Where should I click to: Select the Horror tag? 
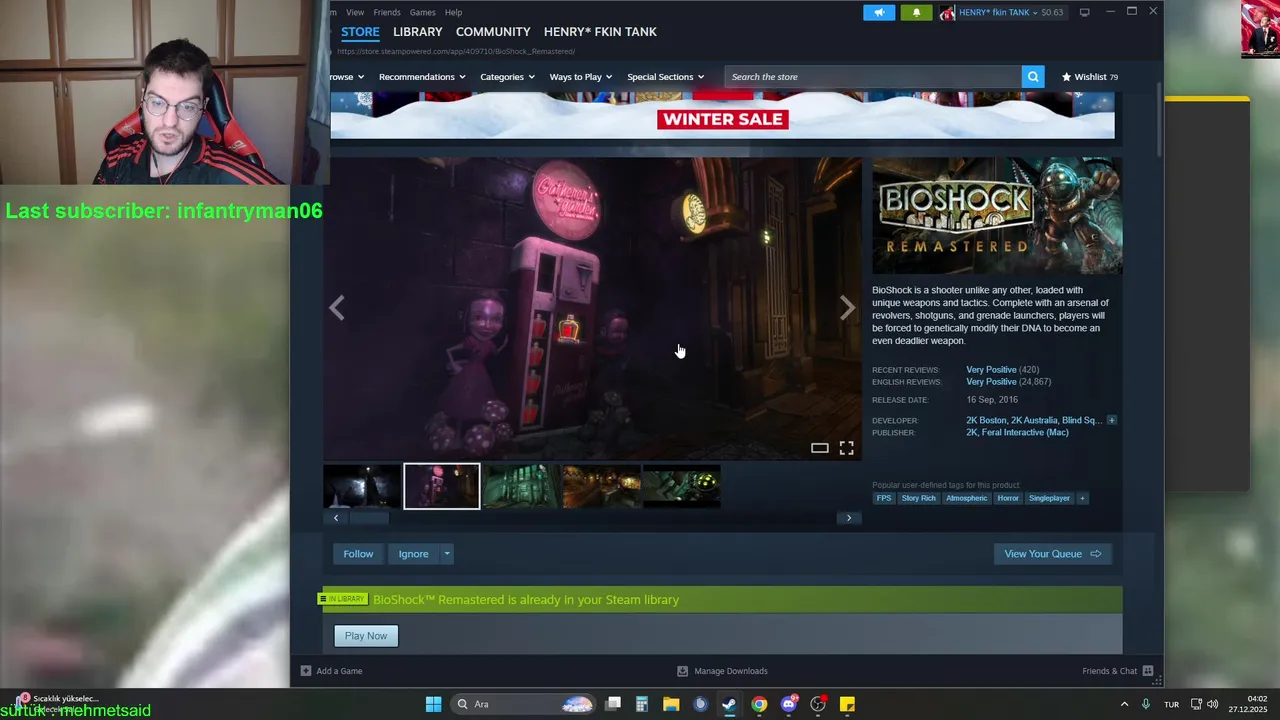(x=1008, y=498)
